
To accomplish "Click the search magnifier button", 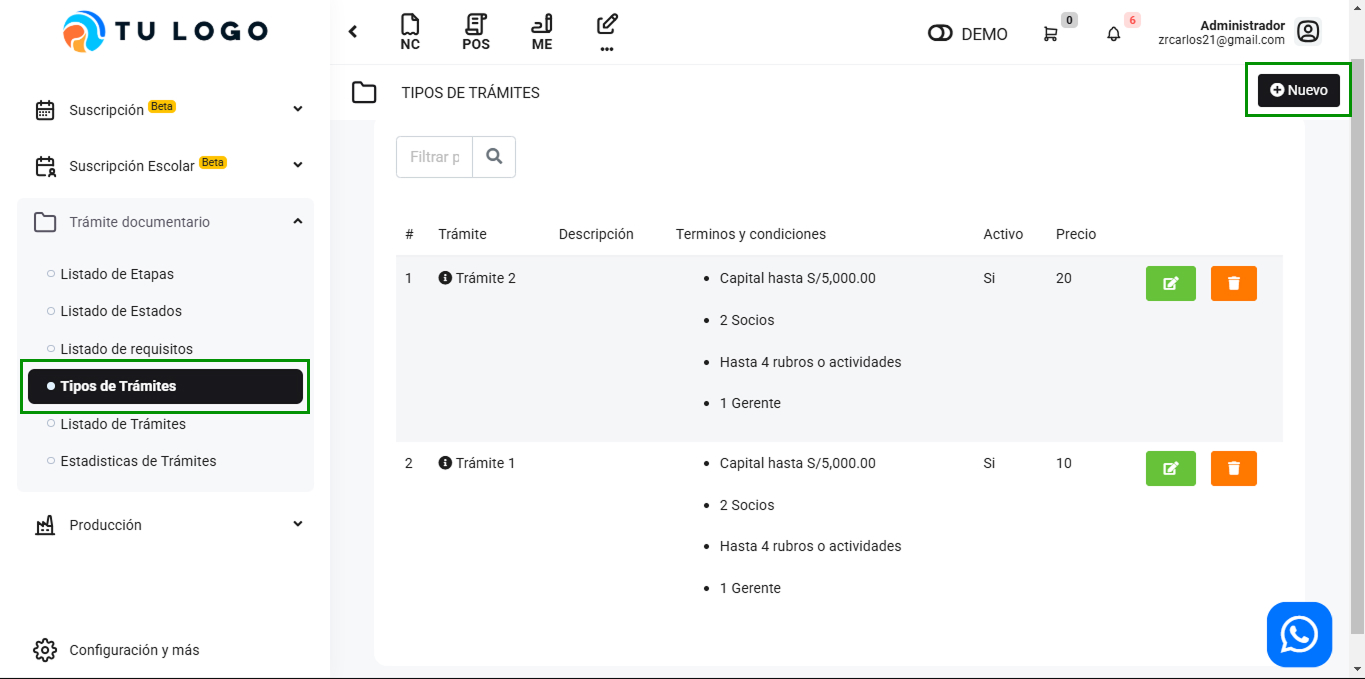I will 494,157.
